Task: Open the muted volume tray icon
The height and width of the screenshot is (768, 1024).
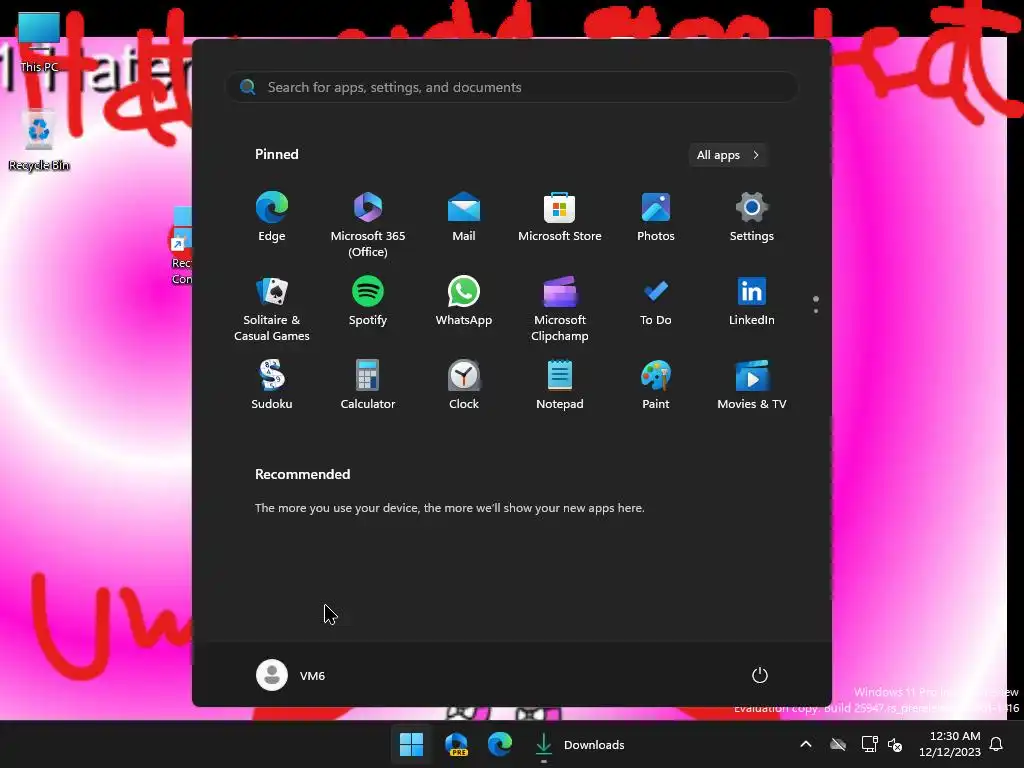Action: (895, 744)
